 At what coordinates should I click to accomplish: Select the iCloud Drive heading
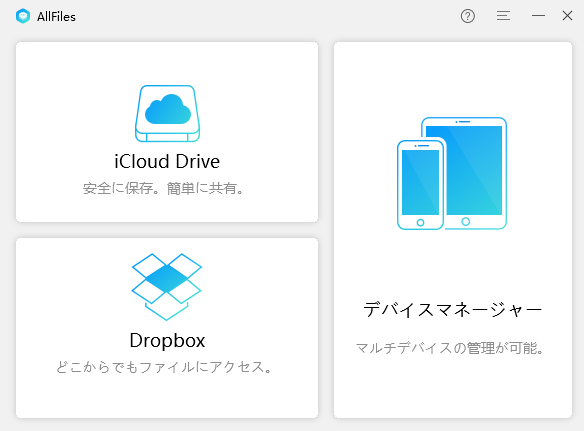point(167,161)
